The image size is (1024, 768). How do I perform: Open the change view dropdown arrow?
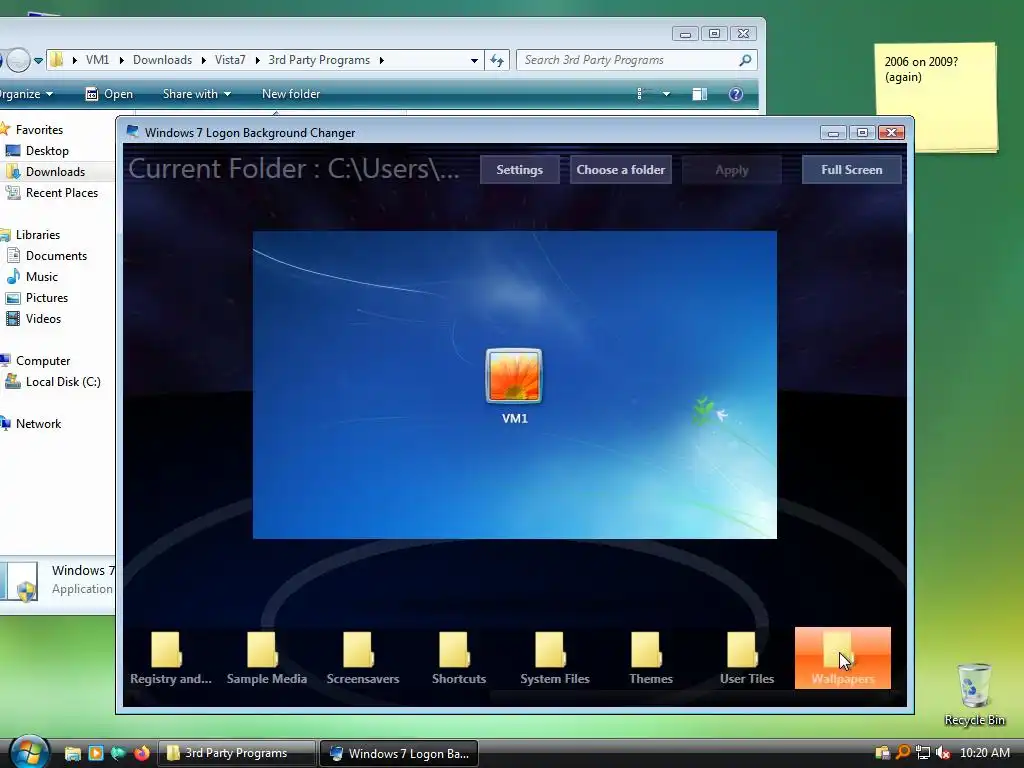[666, 94]
